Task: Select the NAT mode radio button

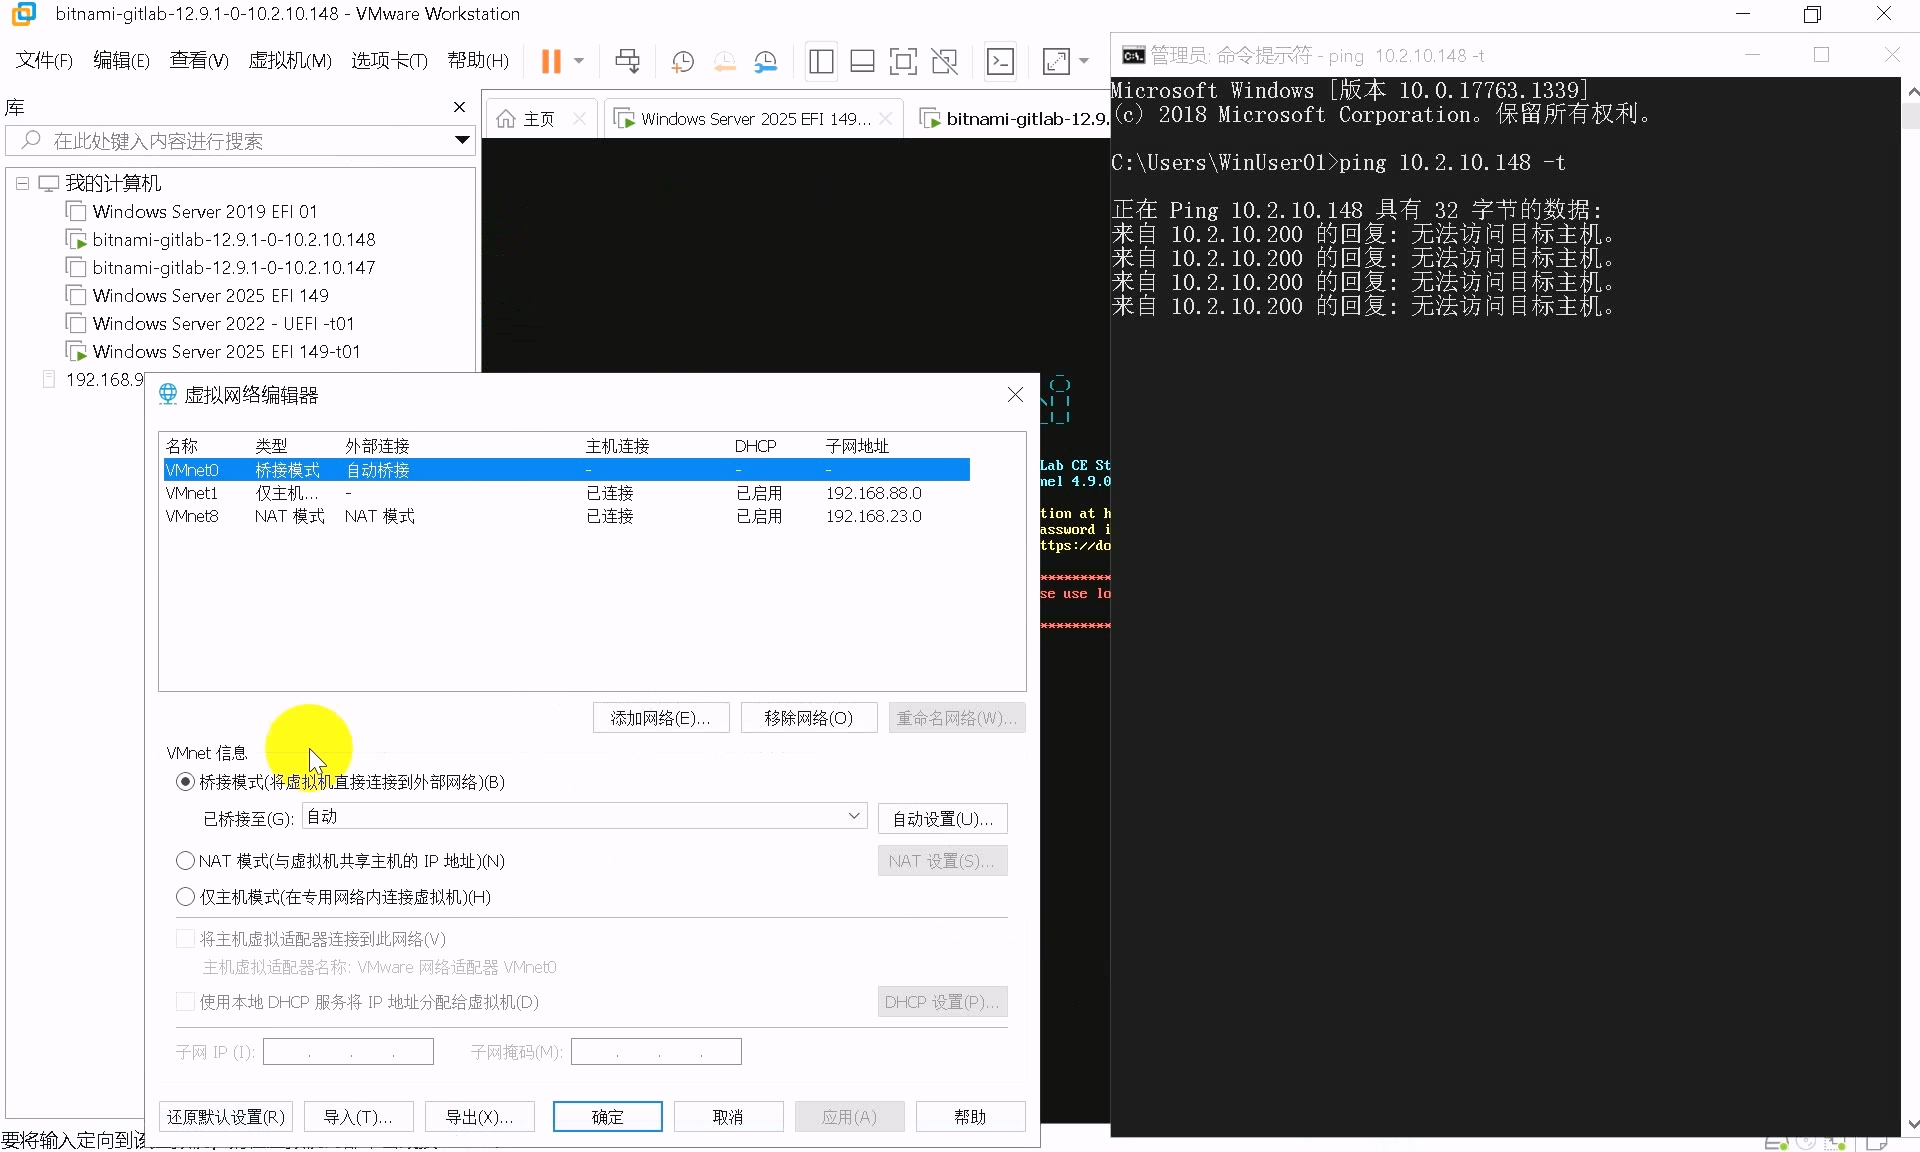Action: point(185,861)
